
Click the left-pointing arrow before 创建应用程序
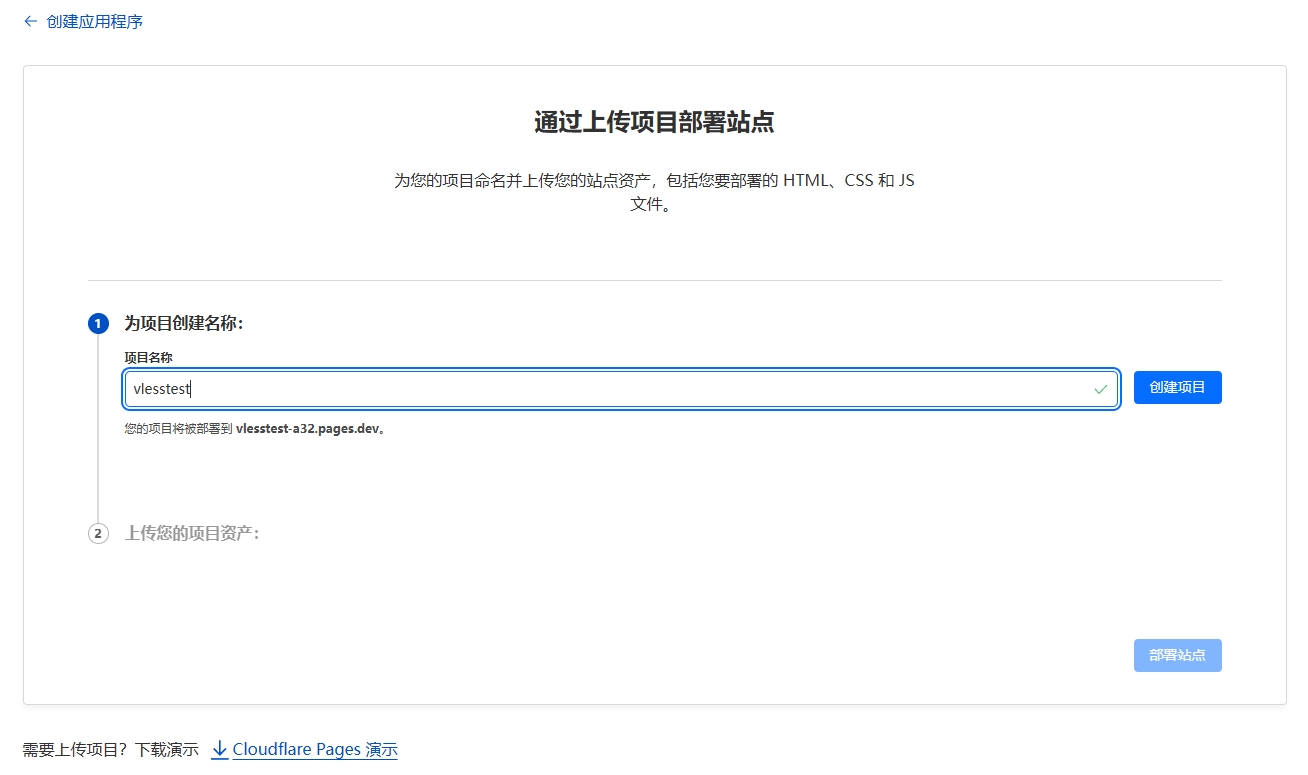pos(31,20)
